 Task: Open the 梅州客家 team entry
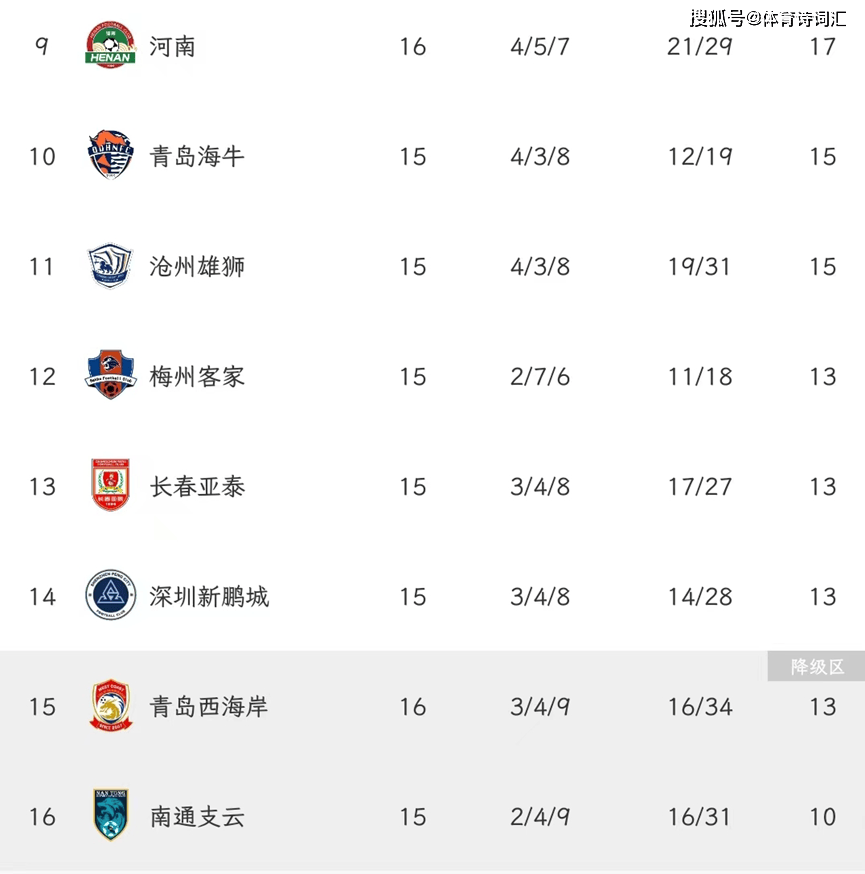197,377
